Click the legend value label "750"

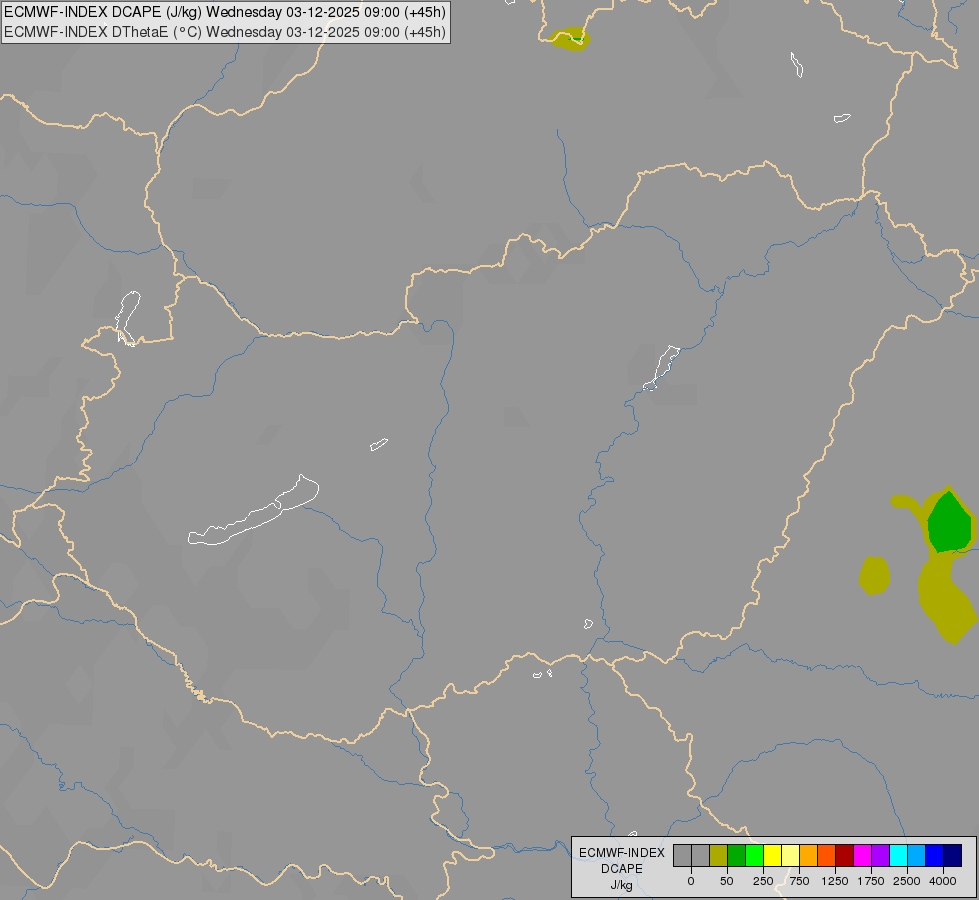[799, 881]
